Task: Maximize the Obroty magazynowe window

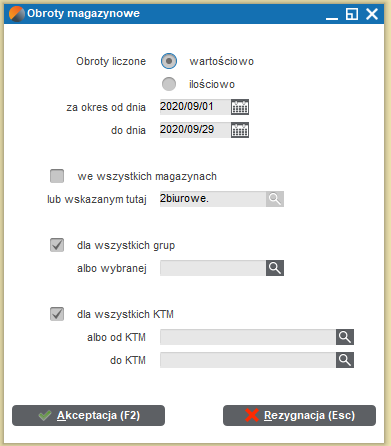Action: pyautogui.click(x=352, y=14)
